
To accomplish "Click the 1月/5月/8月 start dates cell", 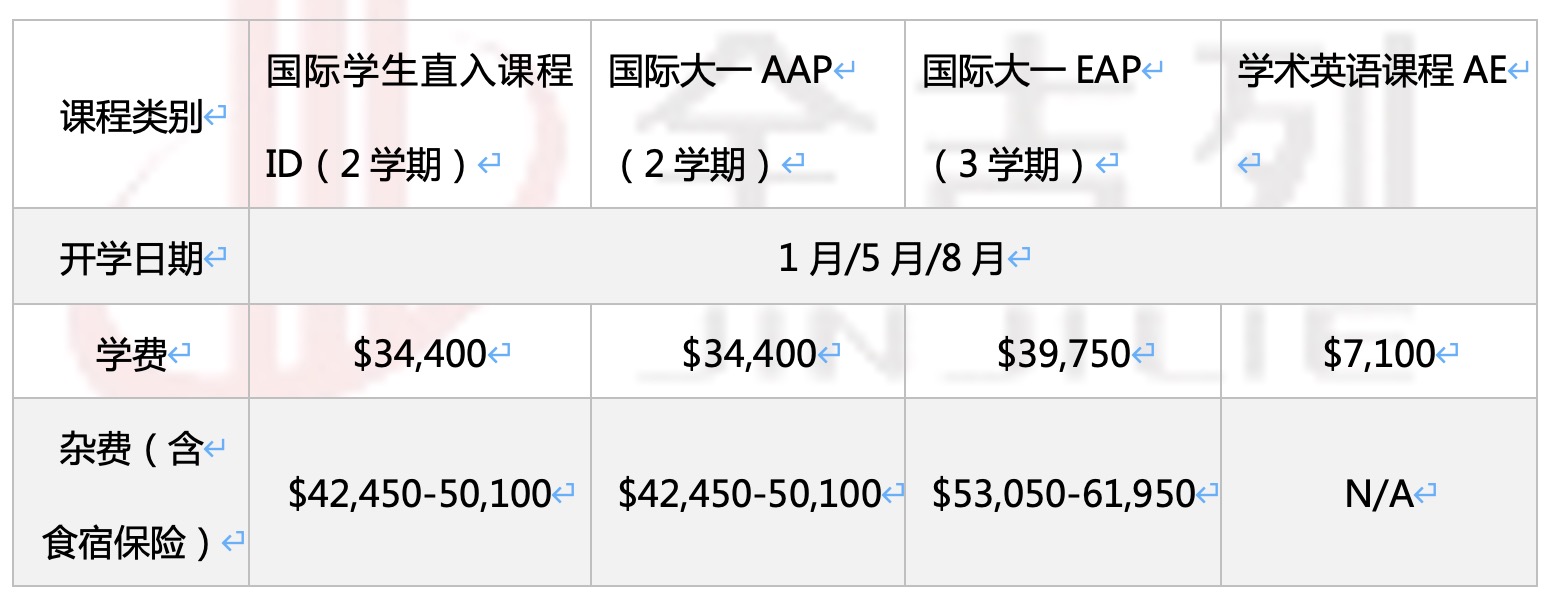I will [x=890, y=260].
